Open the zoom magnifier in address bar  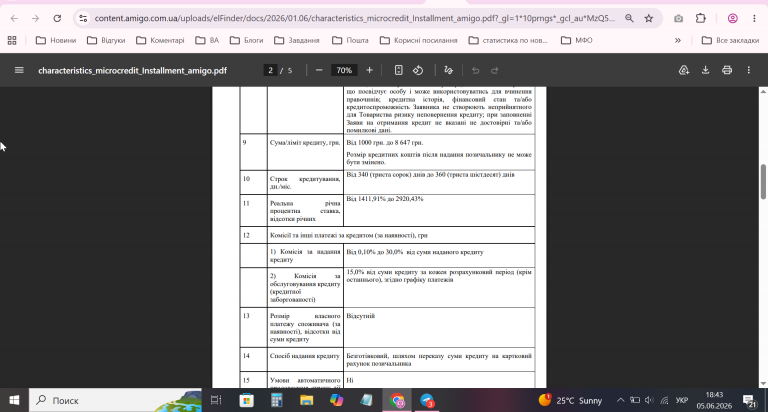[629, 19]
